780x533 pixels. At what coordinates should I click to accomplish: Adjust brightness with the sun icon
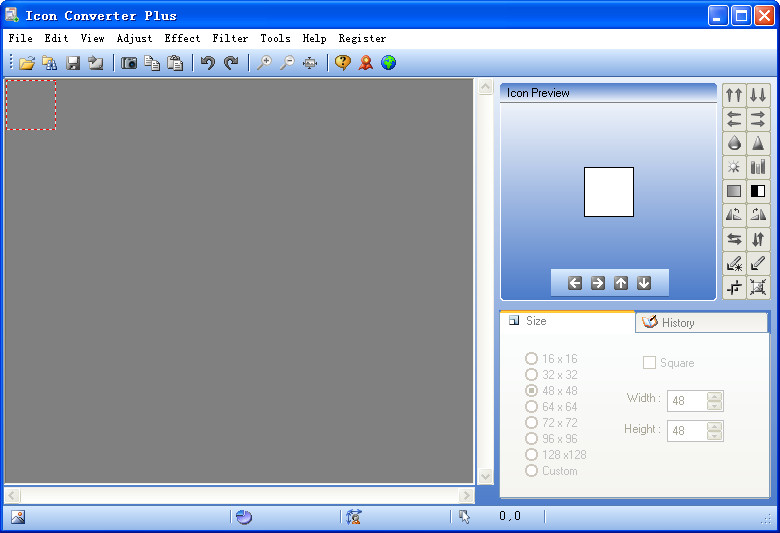click(x=734, y=167)
